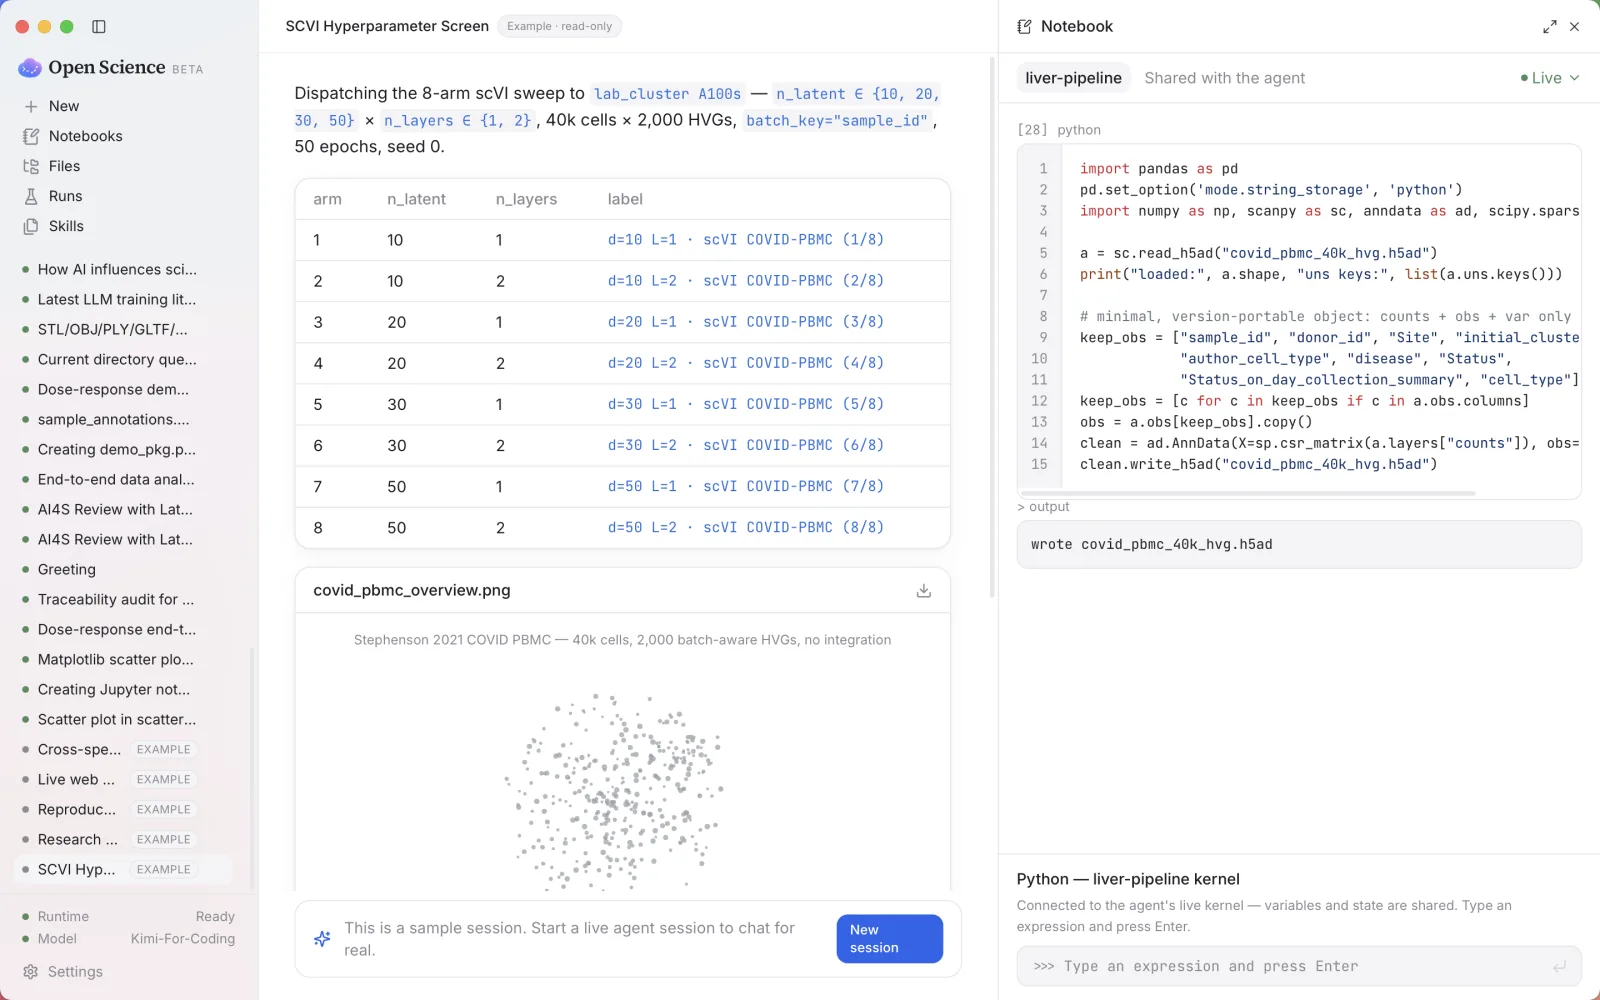This screenshot has width=1600, height=1000.
Task: Open 'Latest LLM training lit...' session
Action: point(117,299)
